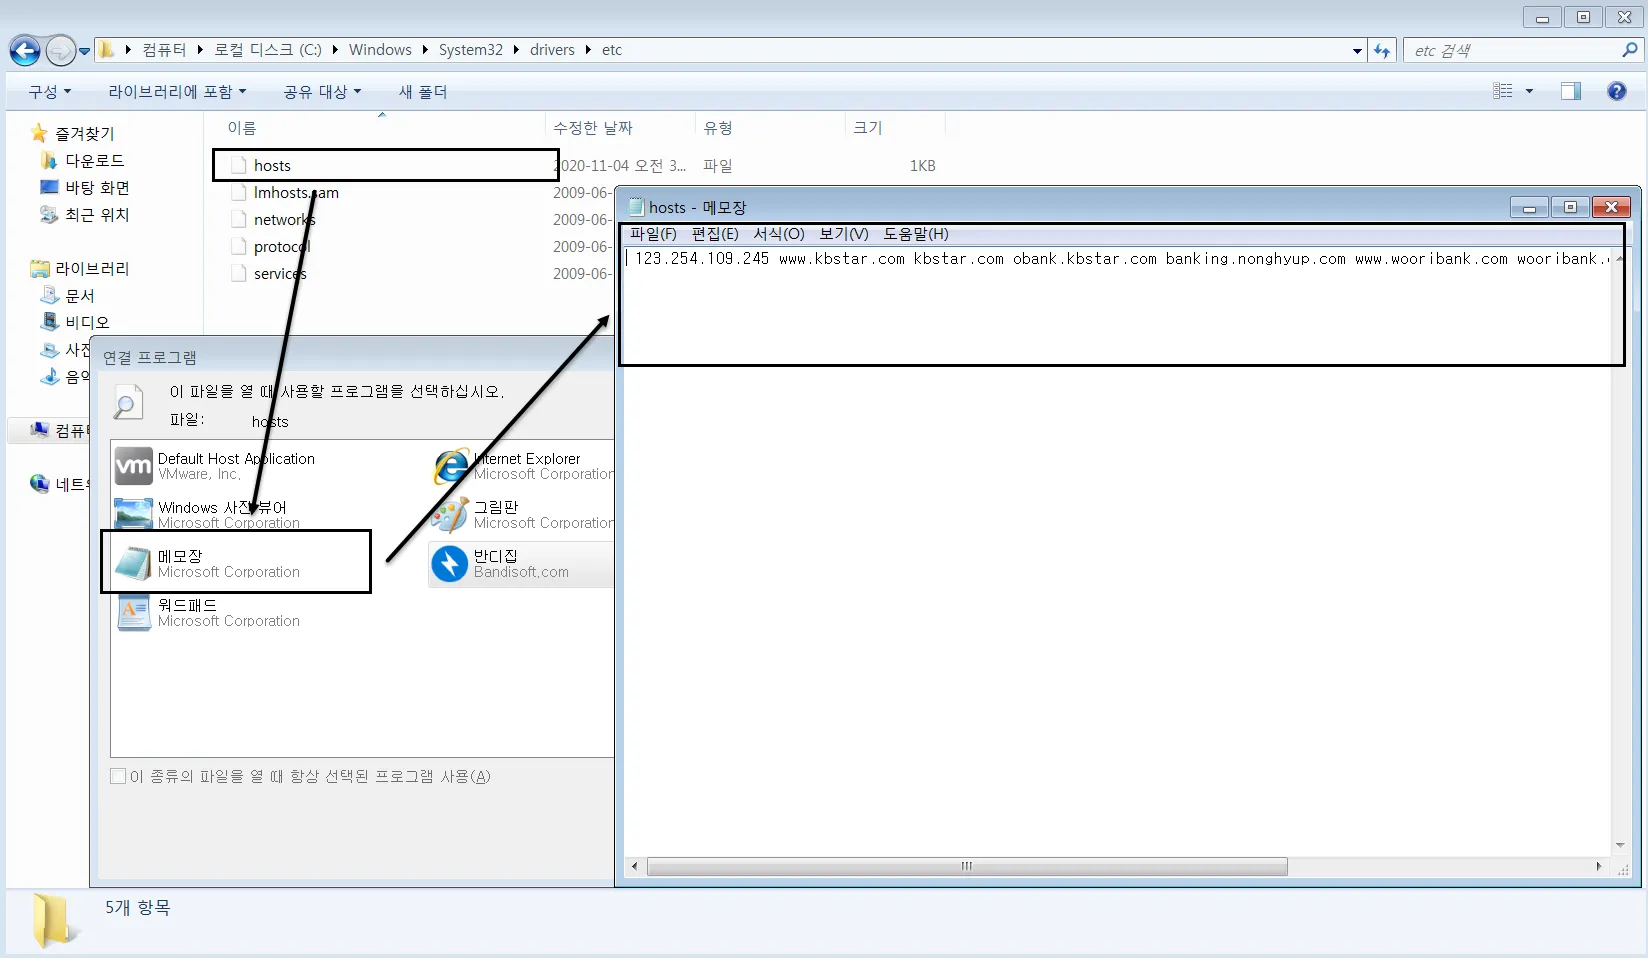Select the services file

(x=280, y=273)
